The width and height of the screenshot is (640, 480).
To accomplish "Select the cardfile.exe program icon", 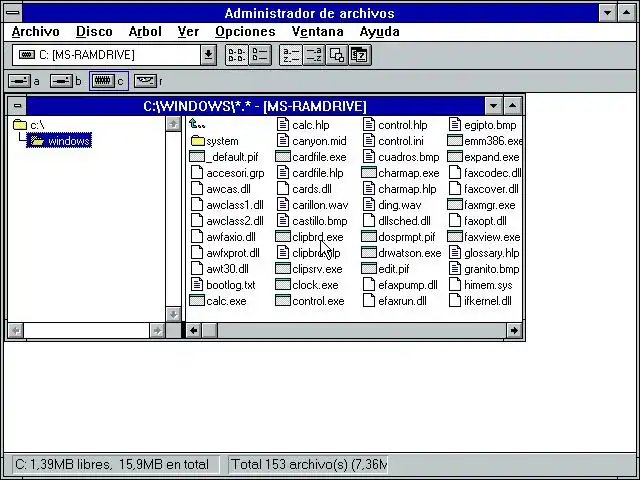I will point(283,157).
